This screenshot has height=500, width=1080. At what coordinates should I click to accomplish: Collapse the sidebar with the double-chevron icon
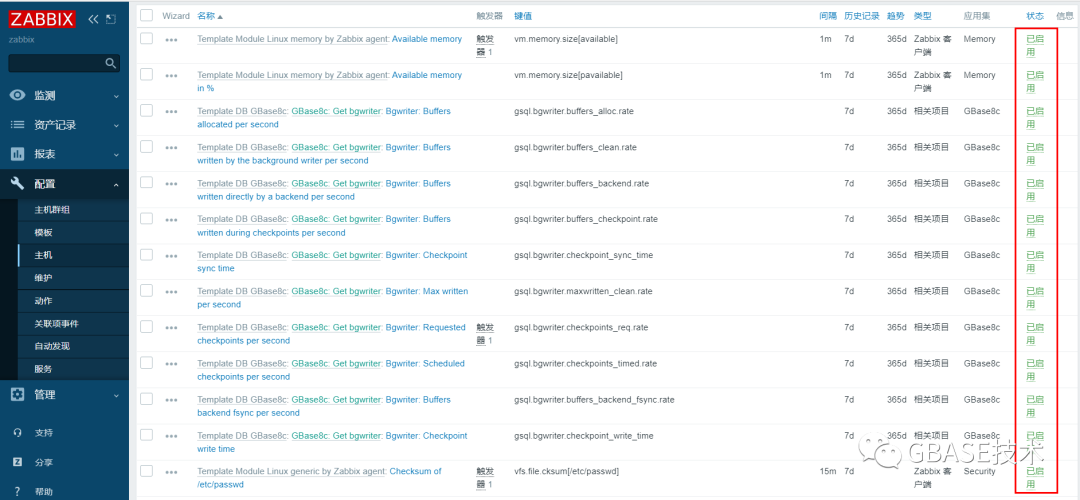tap(94, 20)
